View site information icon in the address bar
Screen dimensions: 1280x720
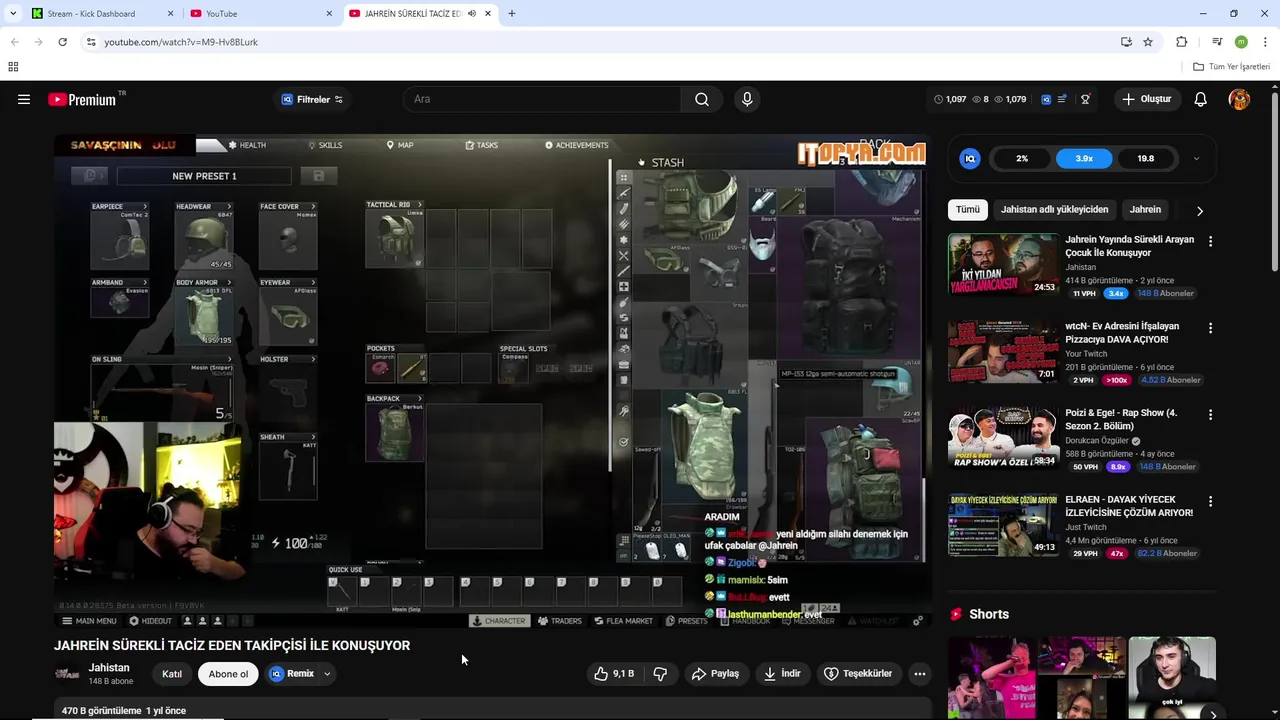coord(91,42)
